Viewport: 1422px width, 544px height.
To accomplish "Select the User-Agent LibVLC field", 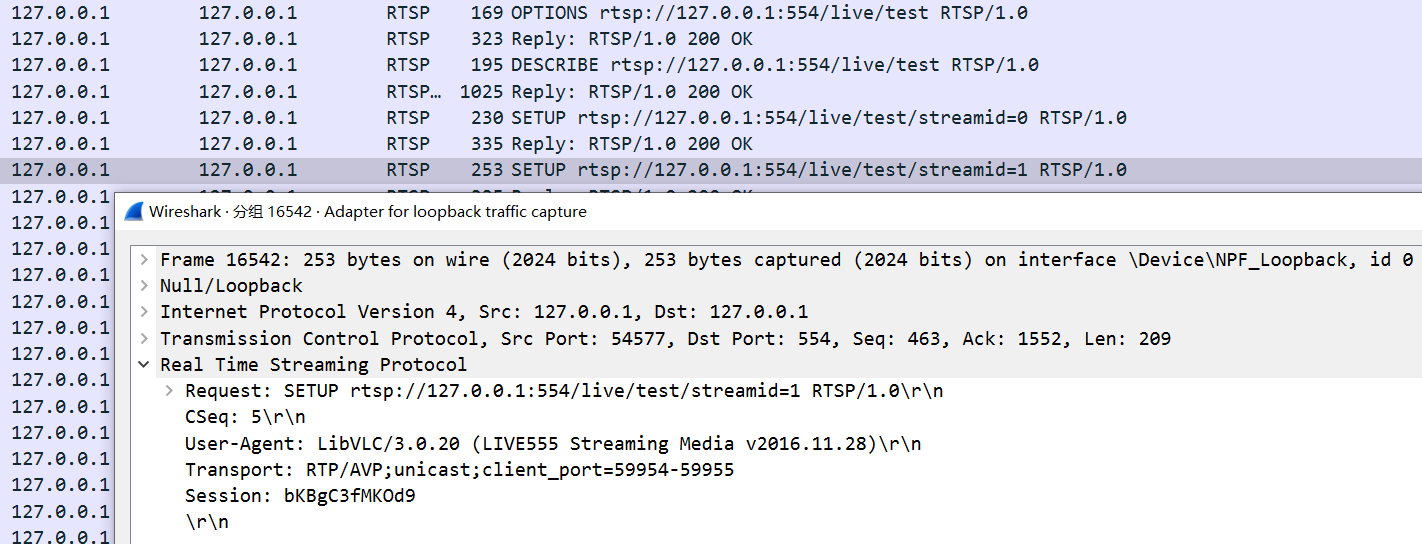I will (553, 443).
